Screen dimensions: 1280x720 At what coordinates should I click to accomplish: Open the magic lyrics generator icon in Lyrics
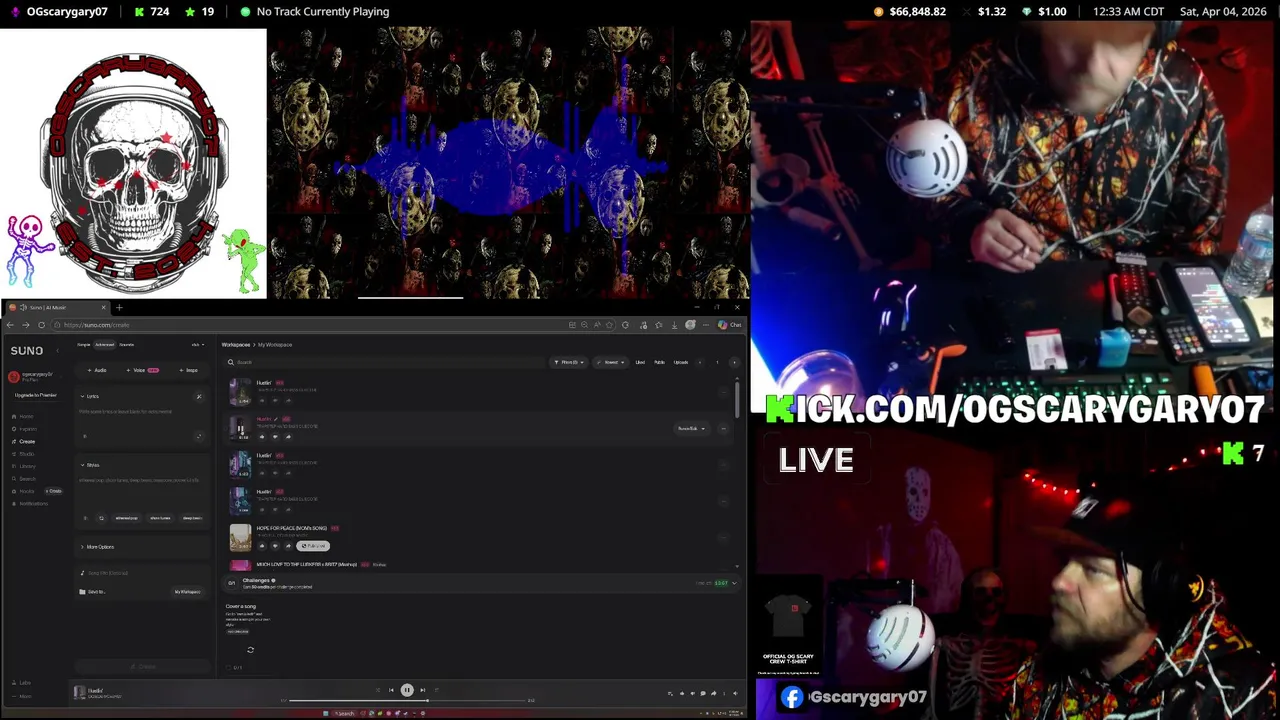point(199,397)
